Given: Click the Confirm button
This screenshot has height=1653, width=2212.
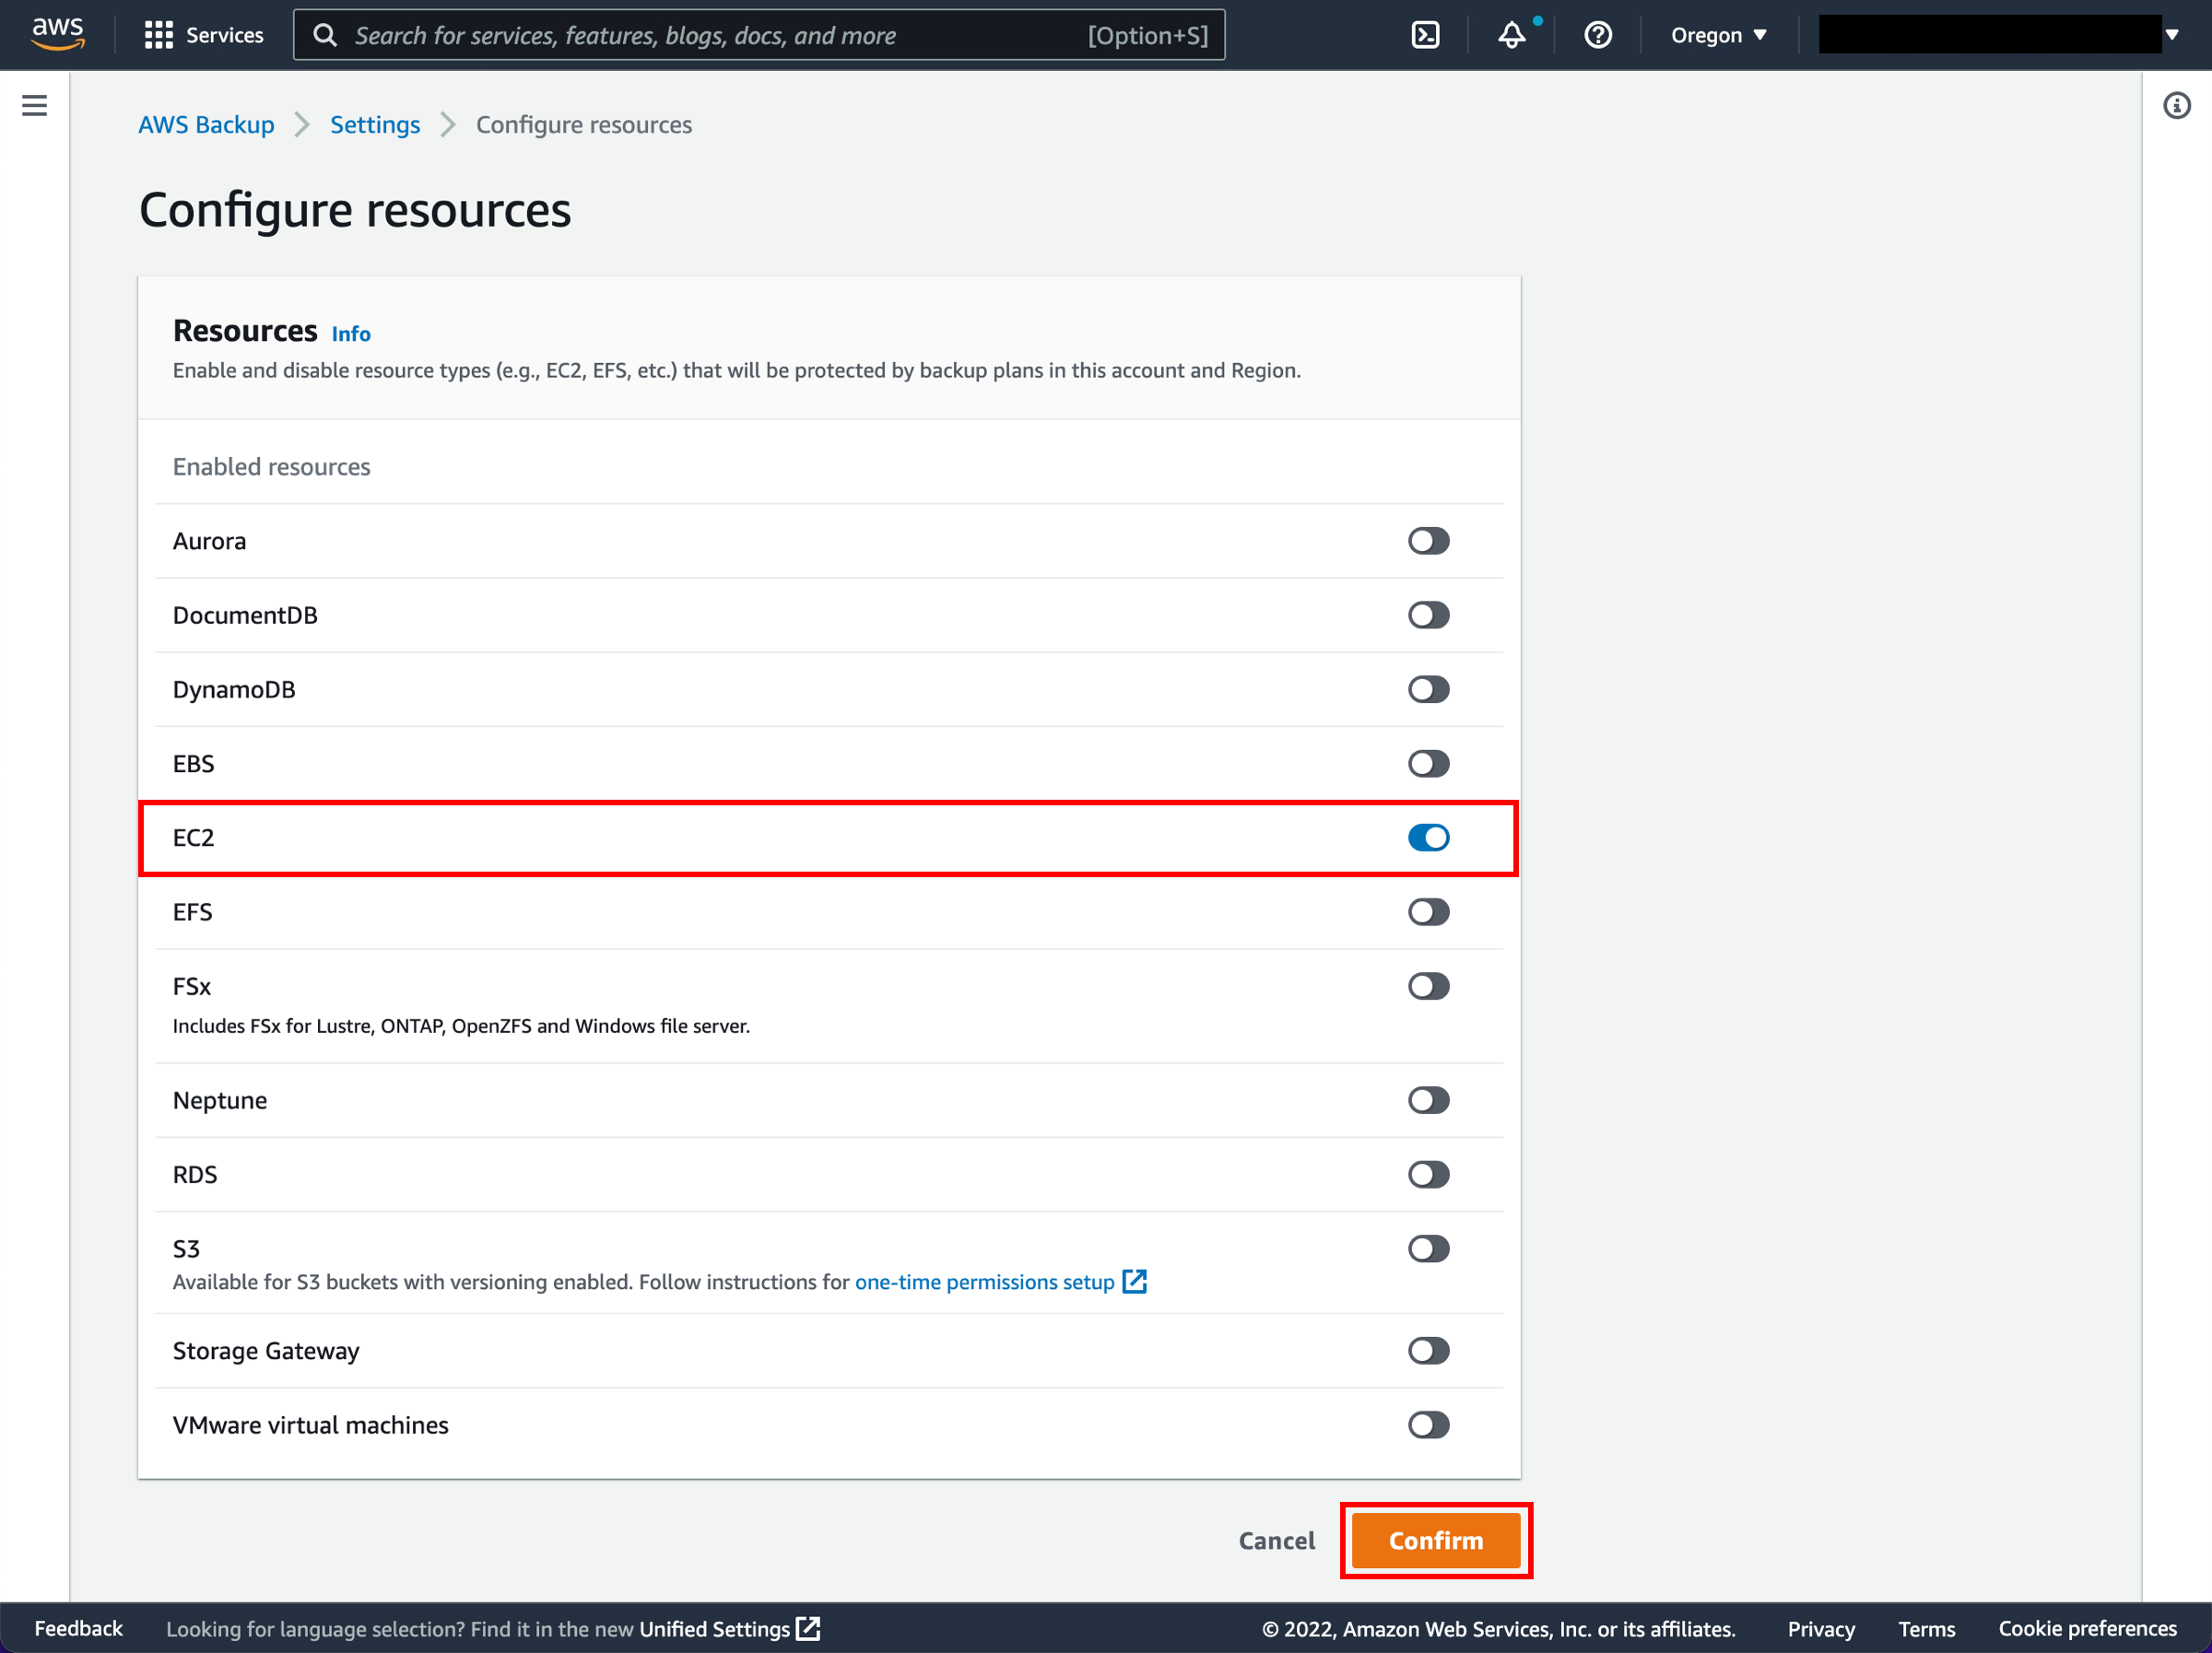Looking at the screenshot, I should coord(1435,1540).
